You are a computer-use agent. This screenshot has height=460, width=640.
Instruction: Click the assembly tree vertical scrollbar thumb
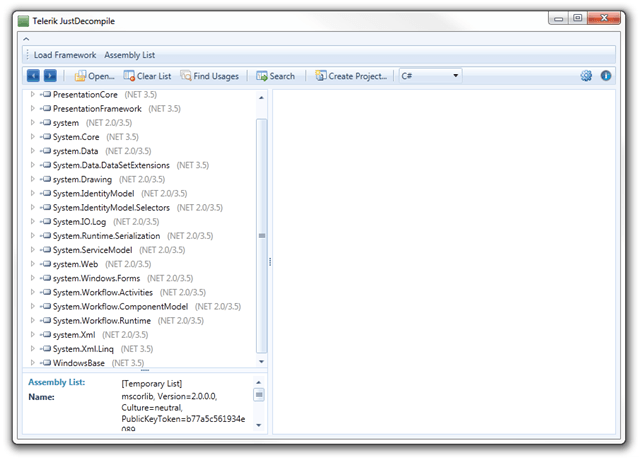[x=262, y=236]
